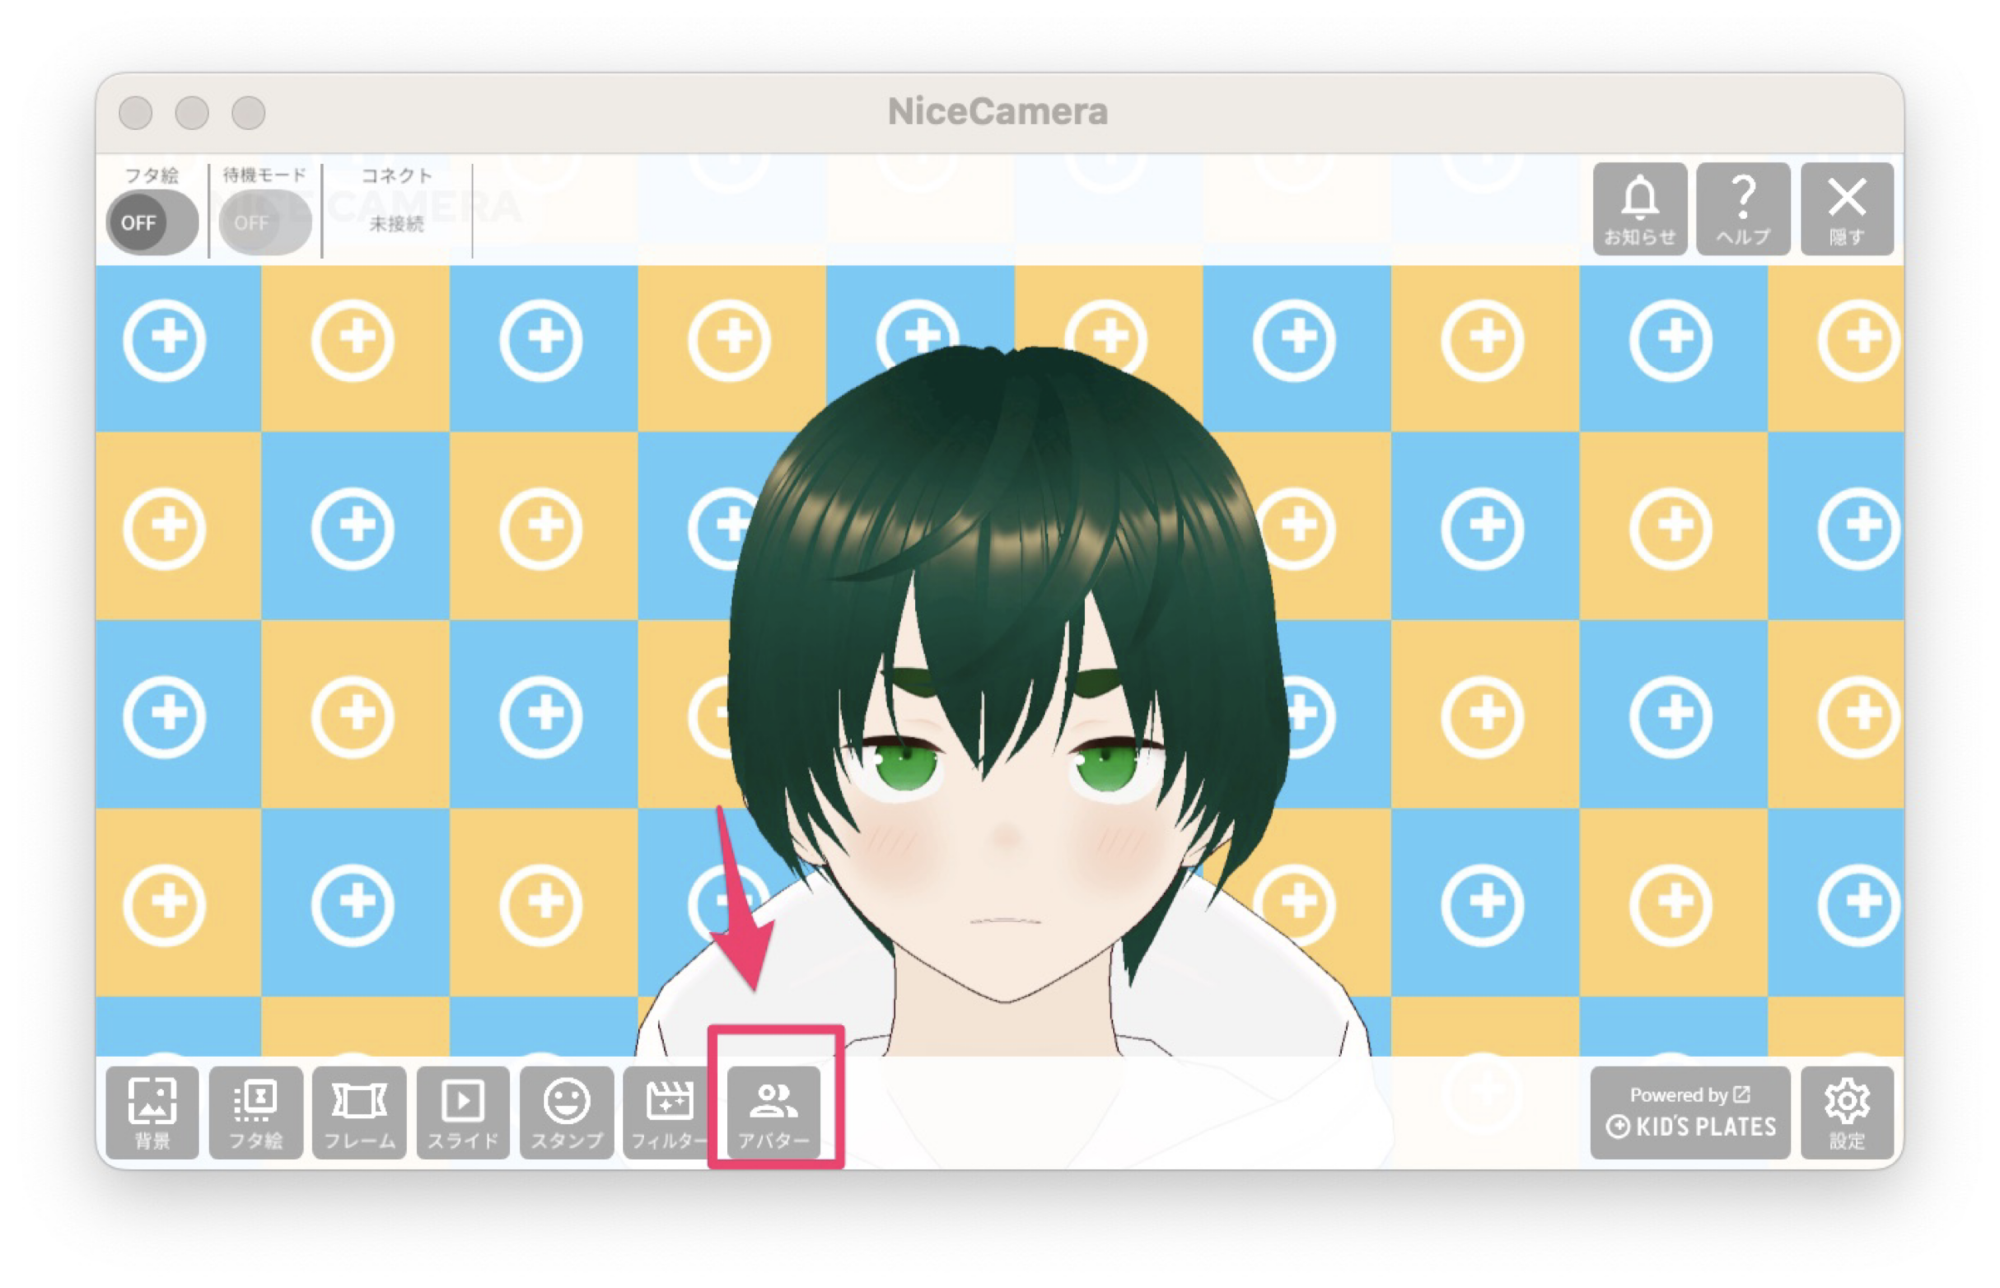2000x1288 pixels.
Task: Open the Powered by KID'S PLATES link
Action: pos(1690,1112)
